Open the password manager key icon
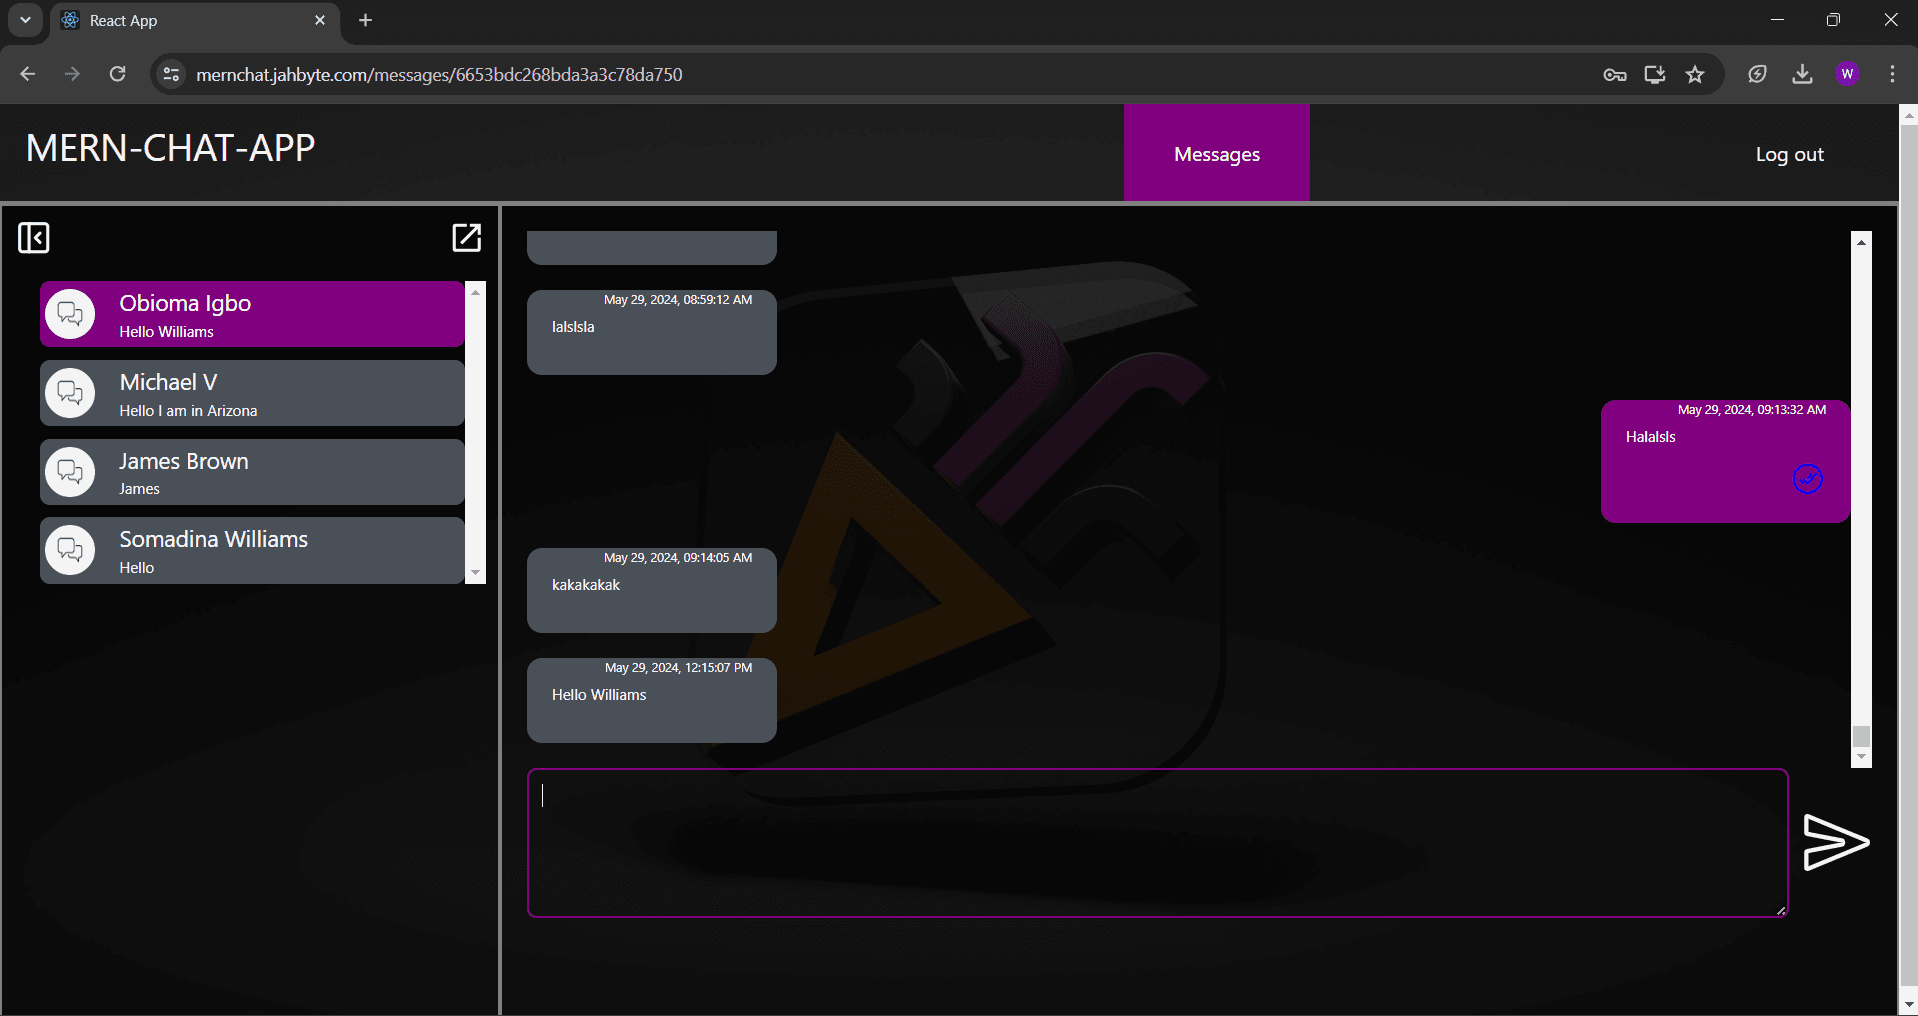Image resolution: width=1918 pixels, height=1016 pixels. point(1615,74)
